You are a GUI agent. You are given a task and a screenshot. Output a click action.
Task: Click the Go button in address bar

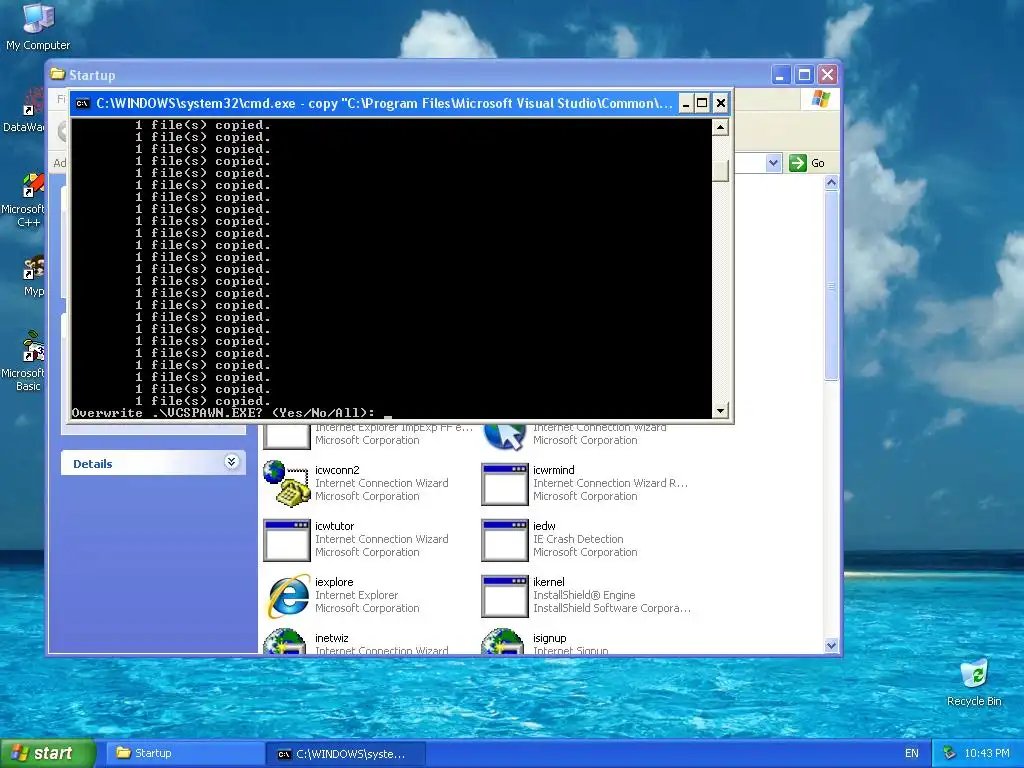pyautogui.click(x=807, y=163)
